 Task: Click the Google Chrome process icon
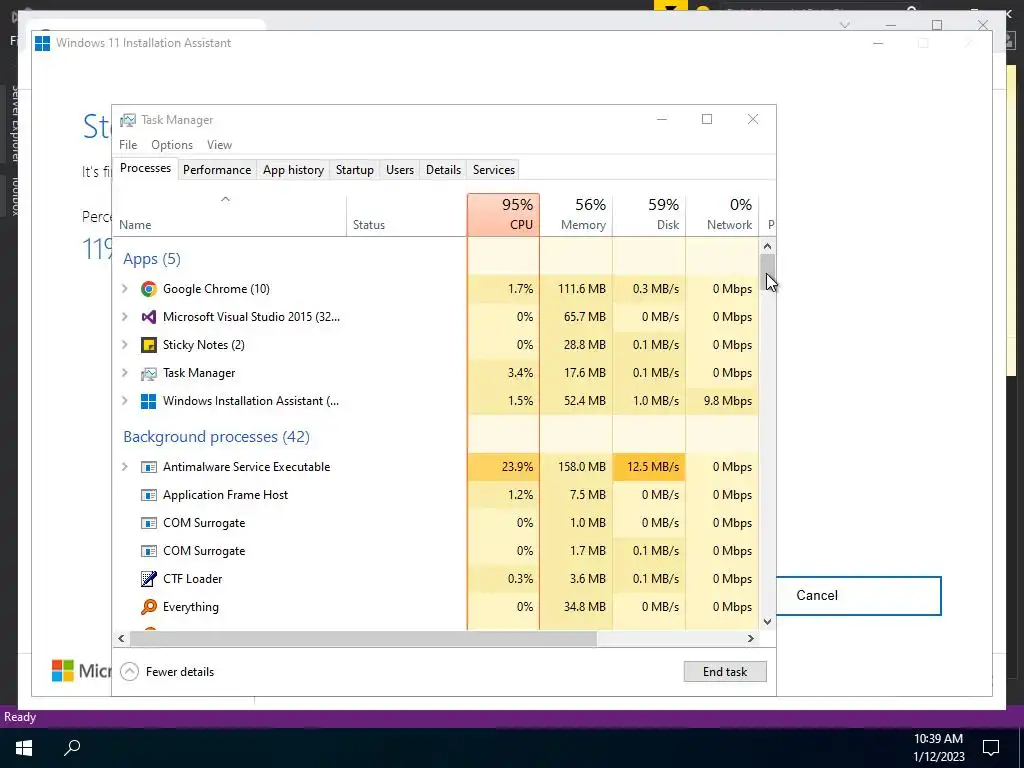pos(149,289)
